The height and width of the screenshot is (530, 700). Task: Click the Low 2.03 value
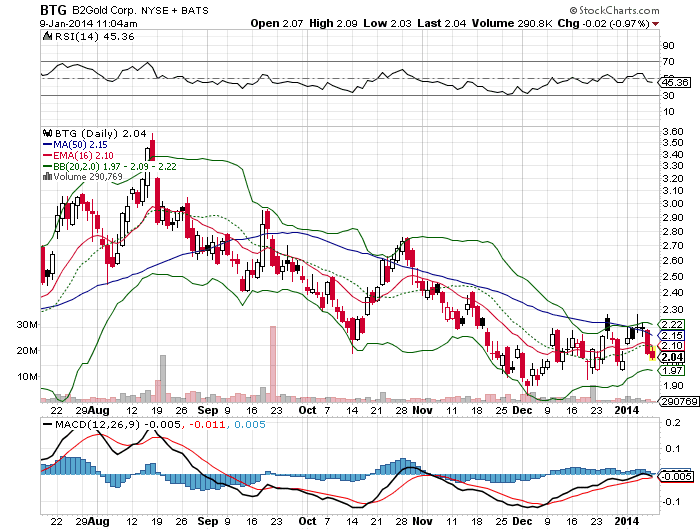(x=388, y=23)
